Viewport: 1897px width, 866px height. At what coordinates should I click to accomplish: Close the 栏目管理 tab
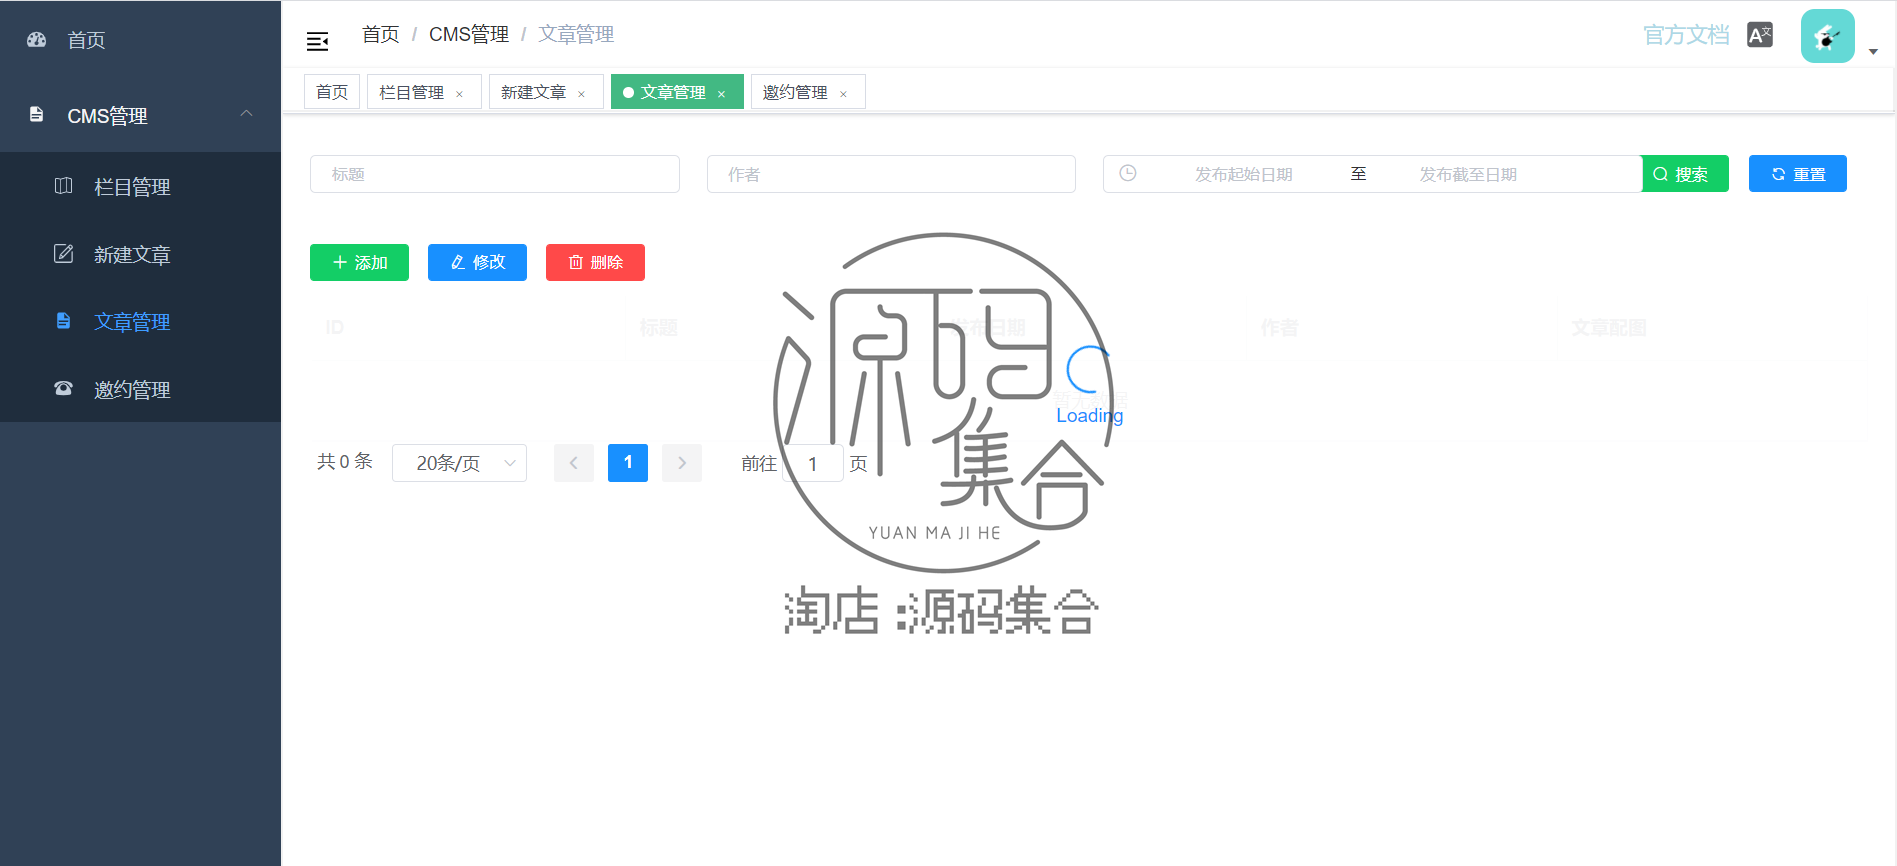click(x=460, y=94)
